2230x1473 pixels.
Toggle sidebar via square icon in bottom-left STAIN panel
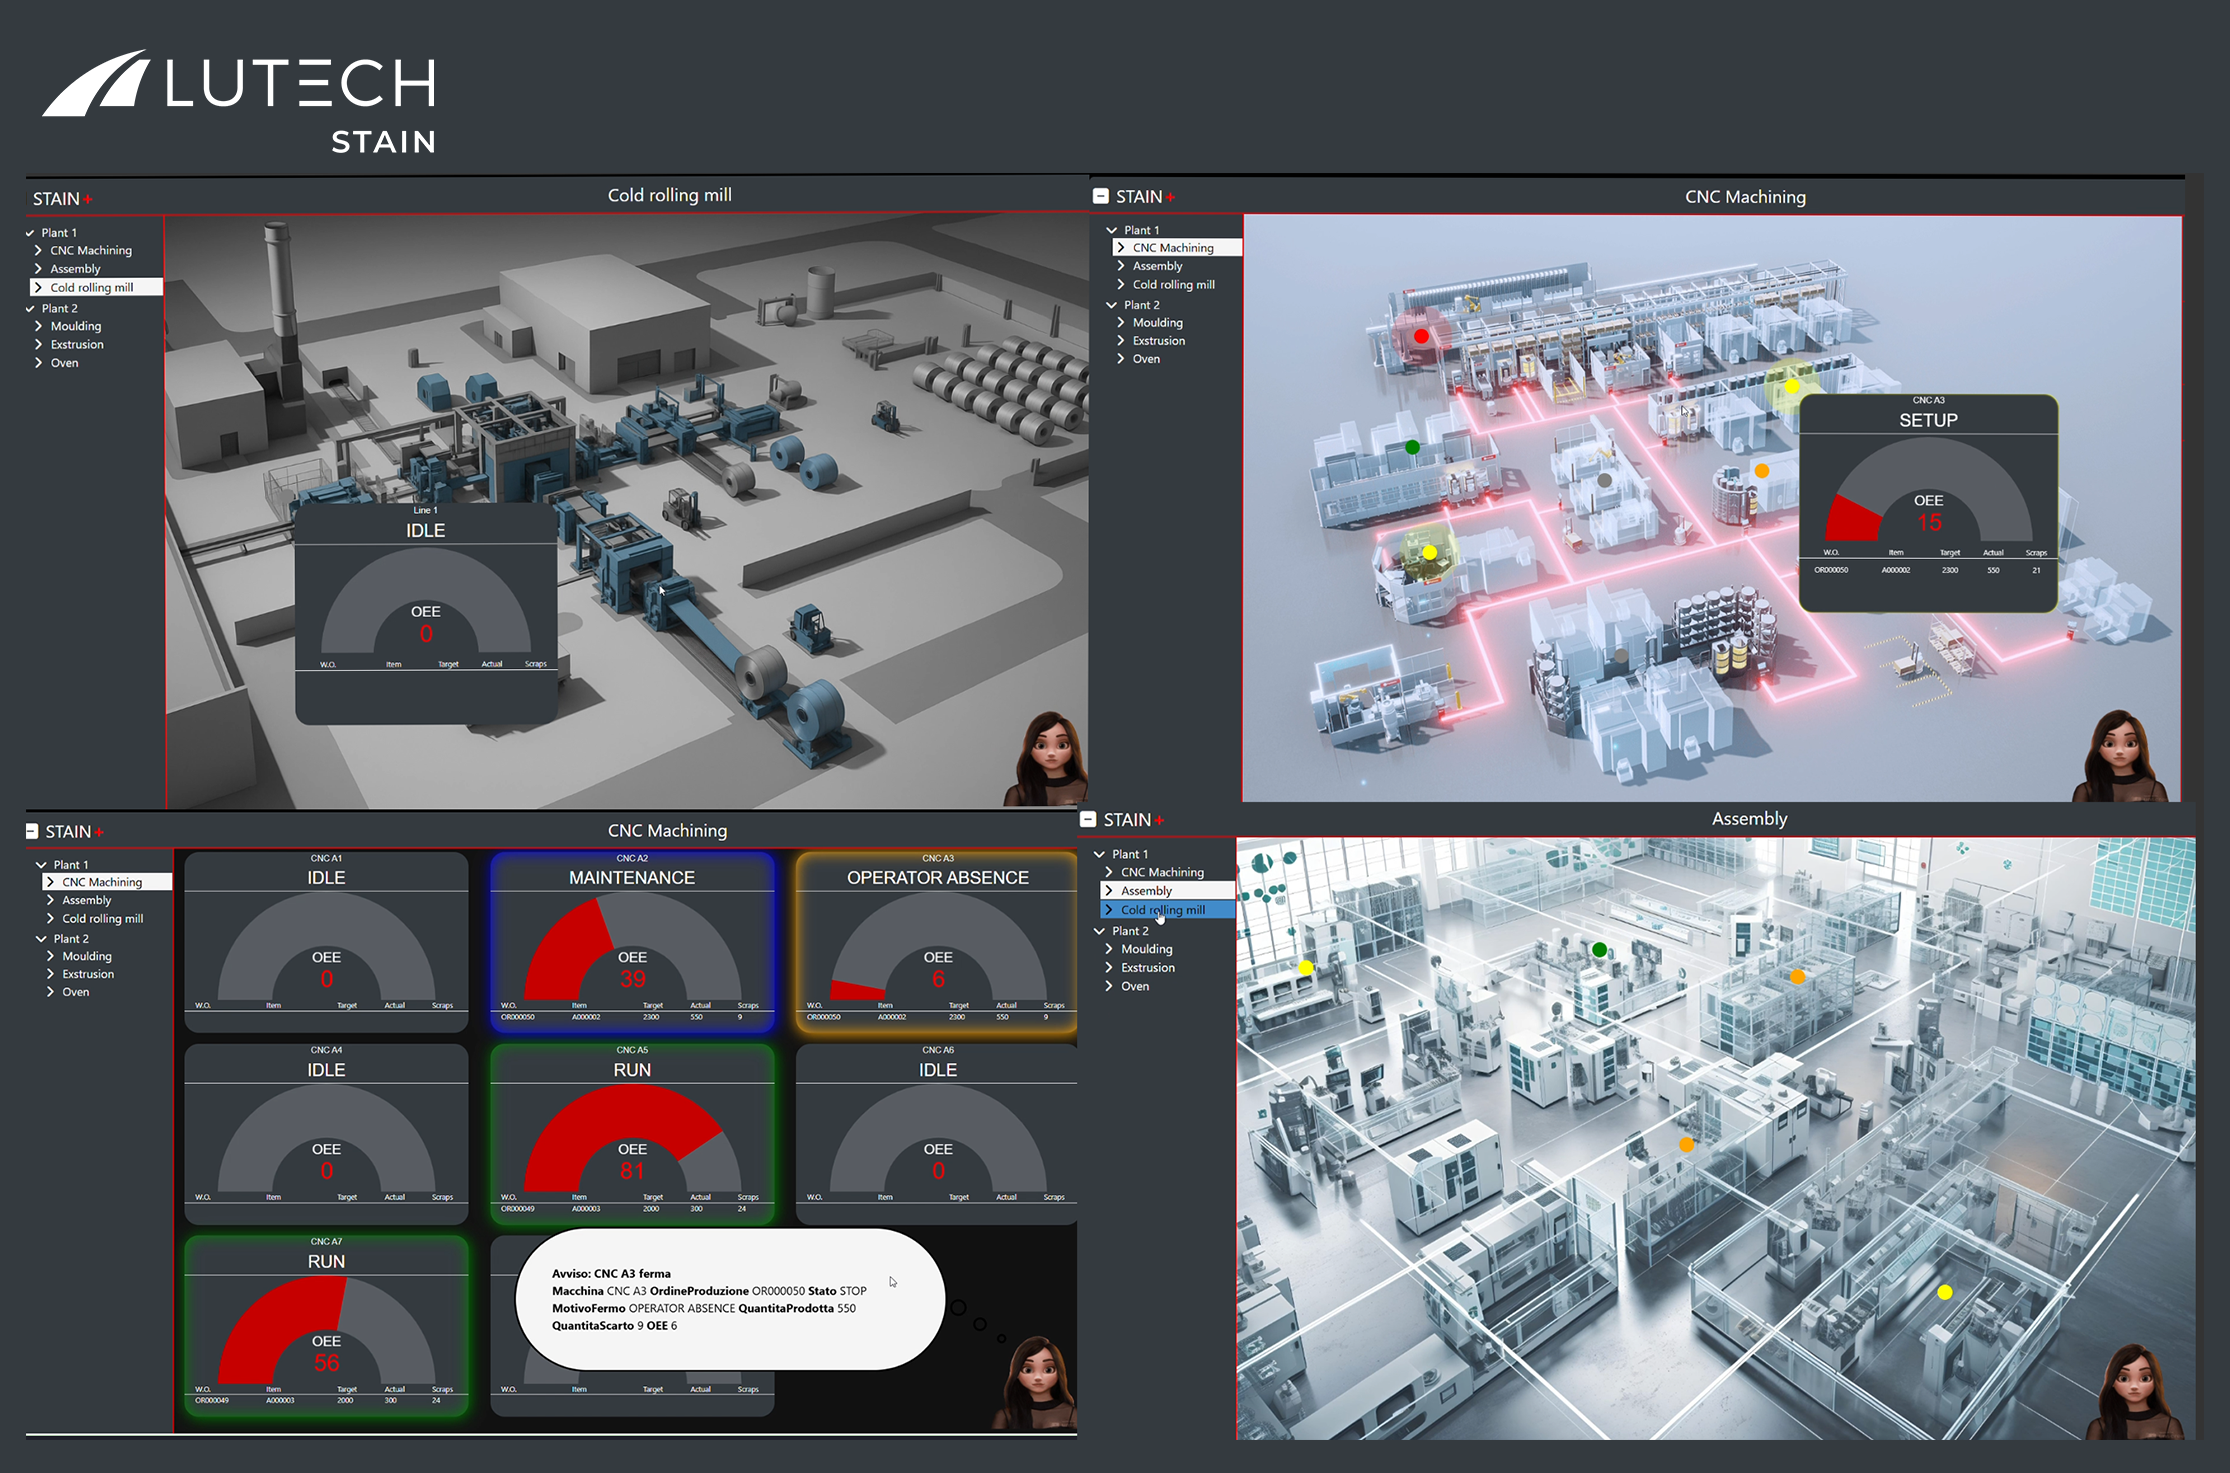[x=32, y=831]
